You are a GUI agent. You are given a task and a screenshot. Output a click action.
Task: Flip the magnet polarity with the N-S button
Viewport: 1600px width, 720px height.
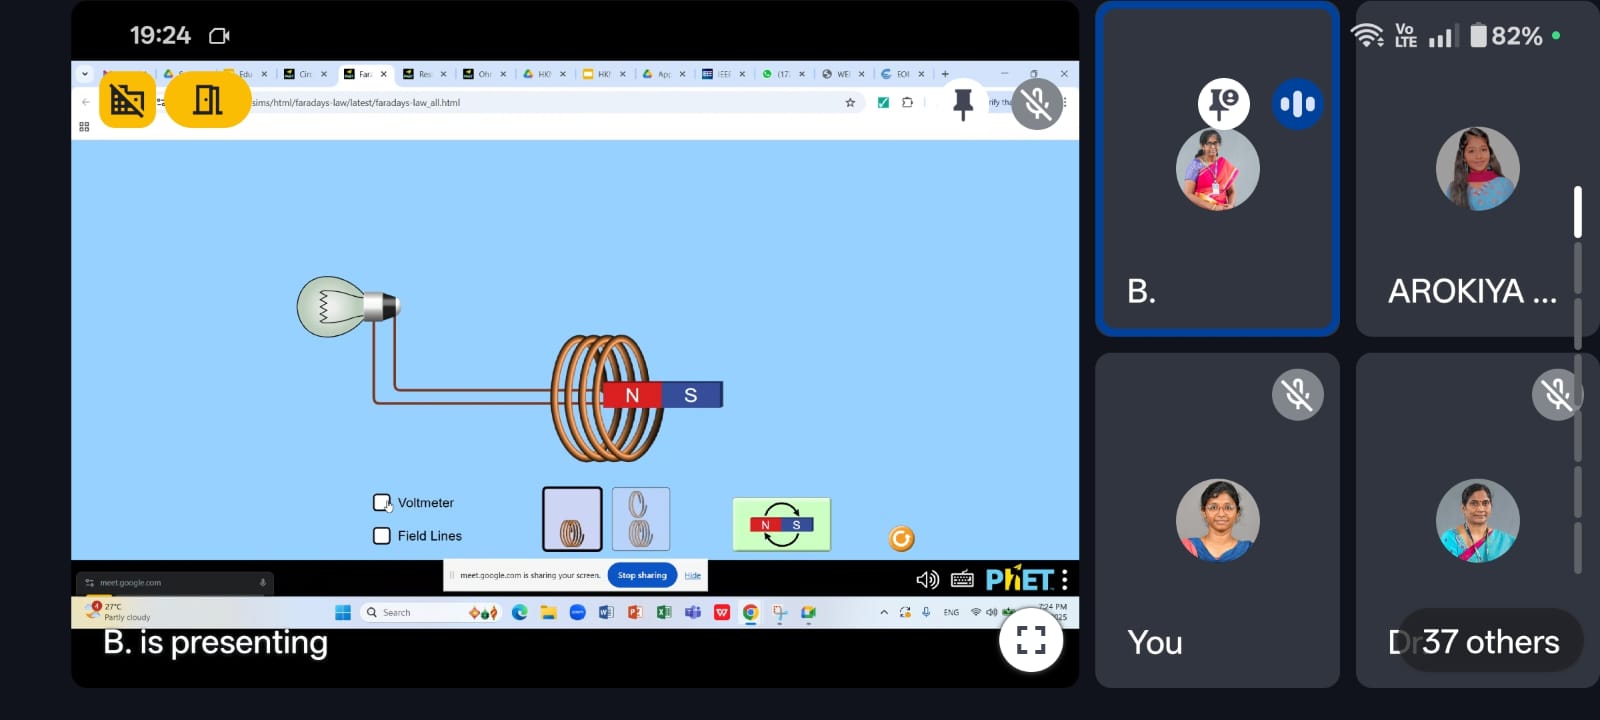coord(782,524)
